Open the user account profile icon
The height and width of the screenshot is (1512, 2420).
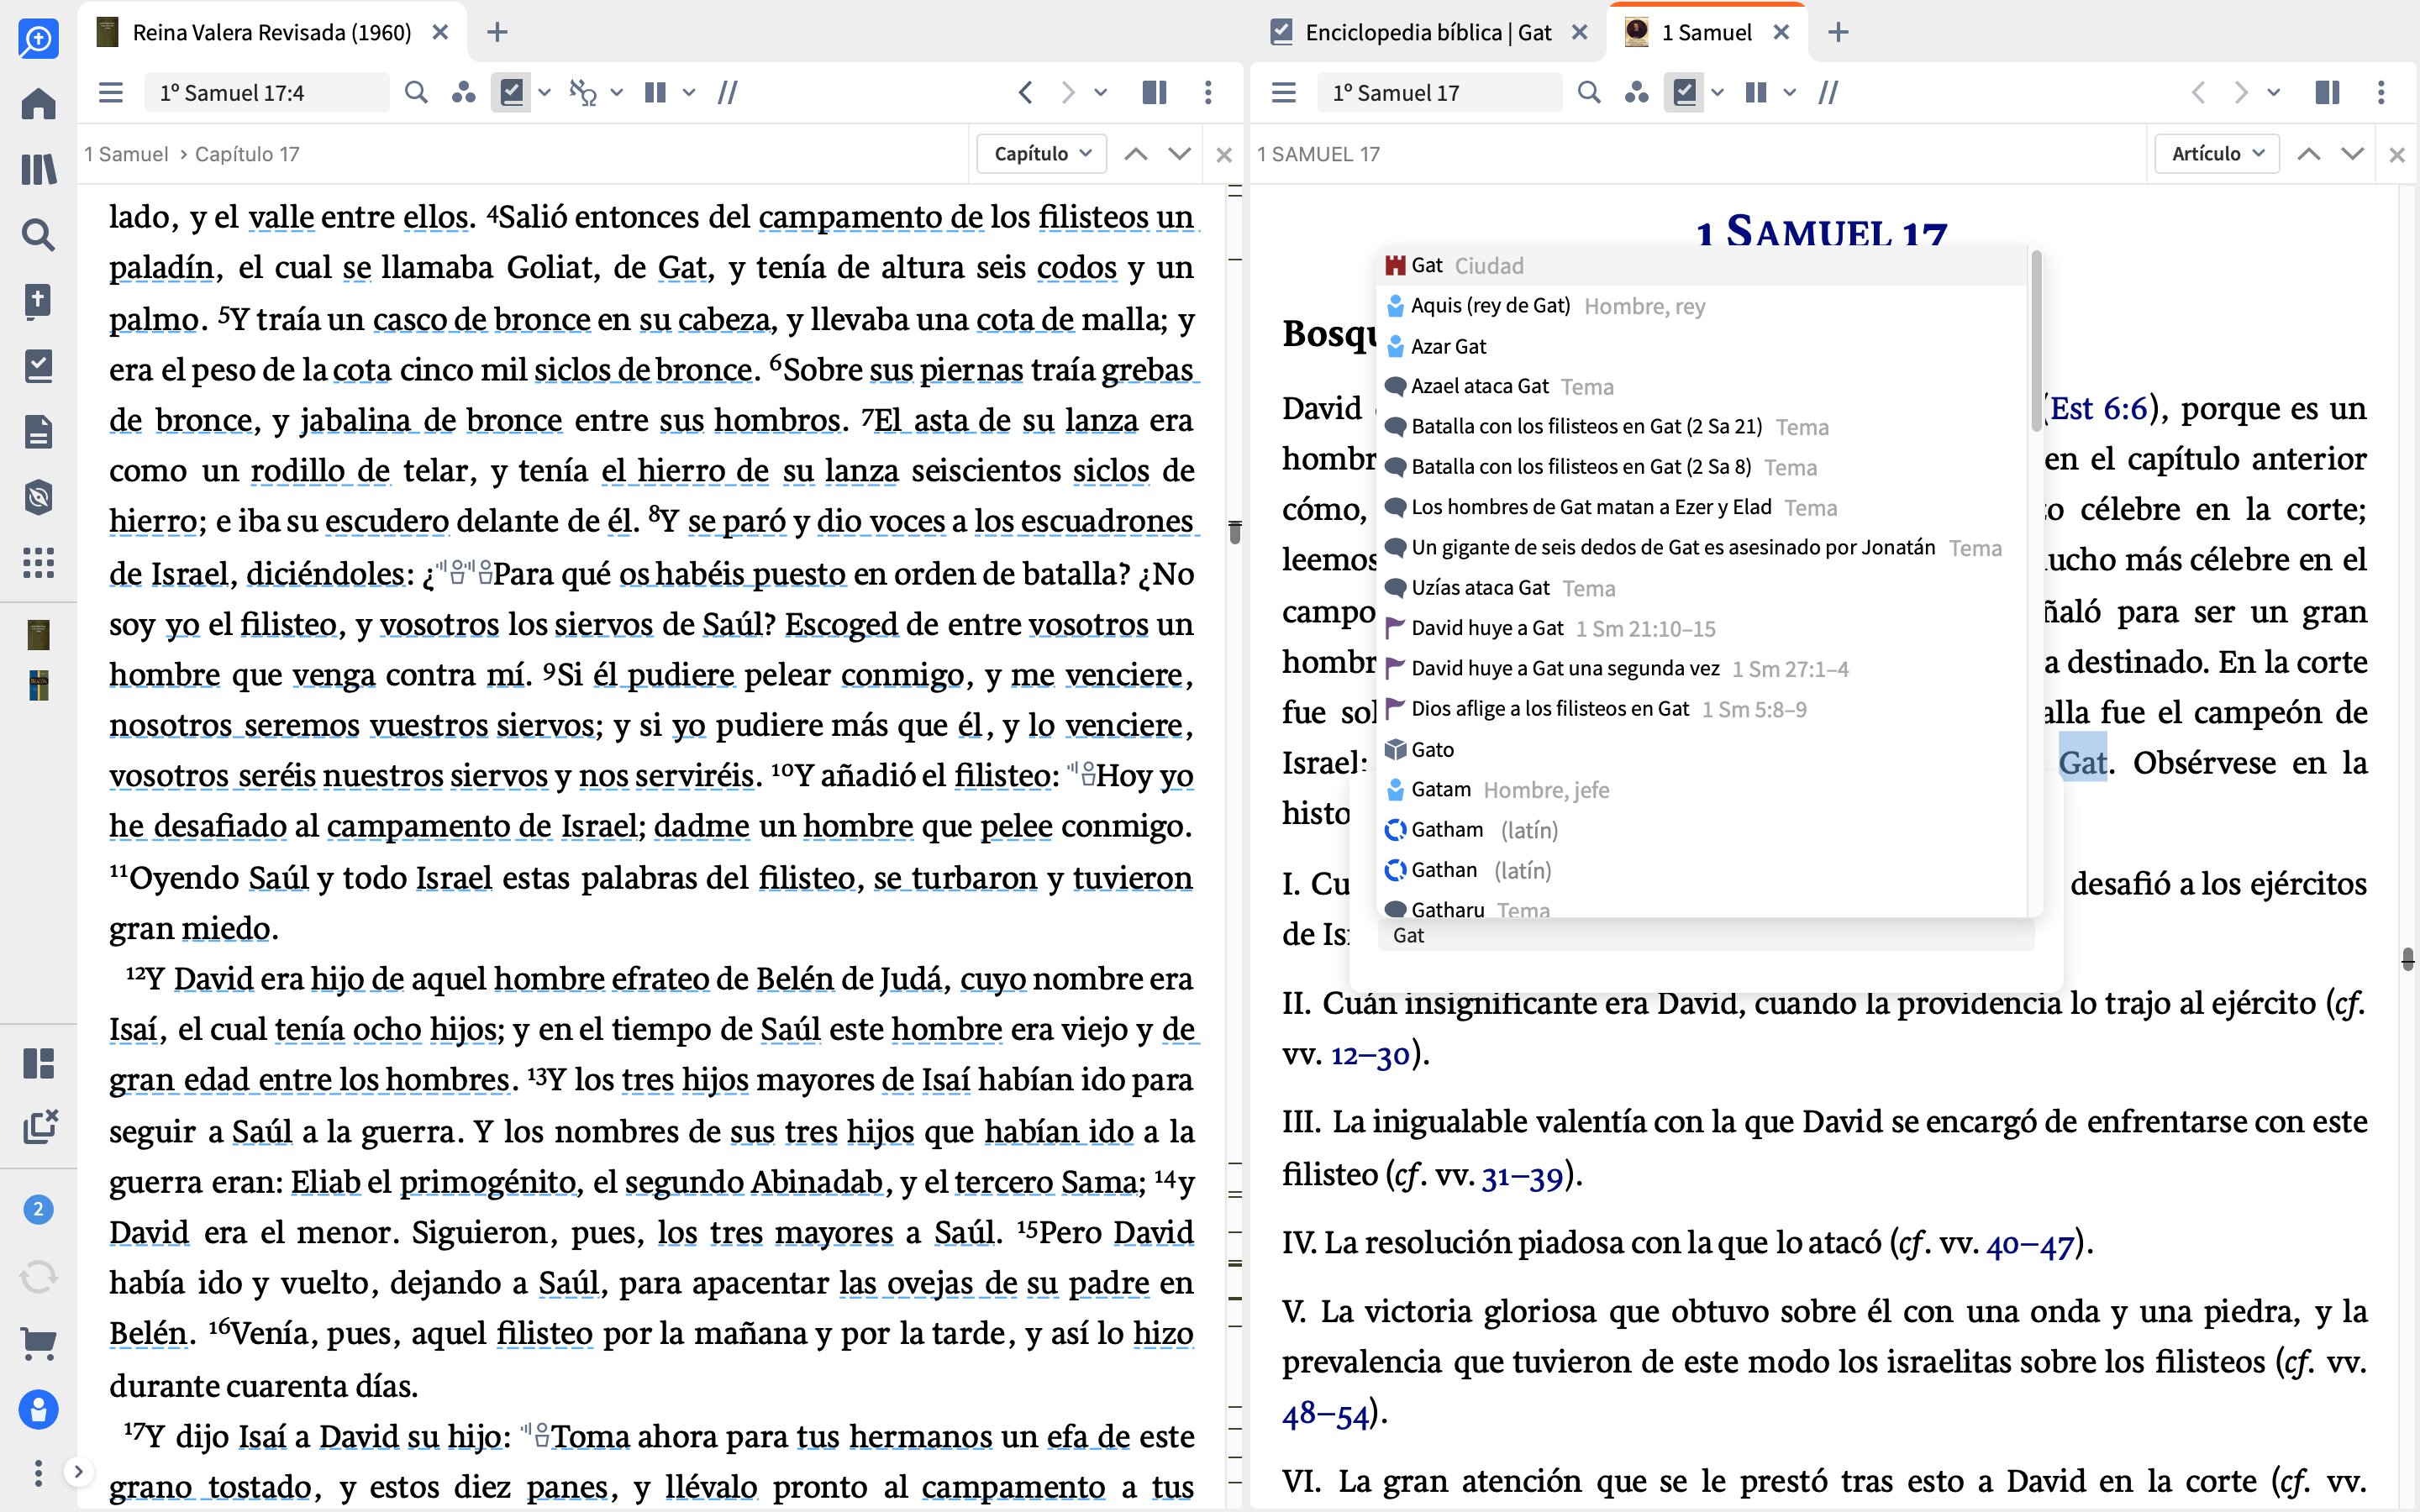coord(38,1410)
